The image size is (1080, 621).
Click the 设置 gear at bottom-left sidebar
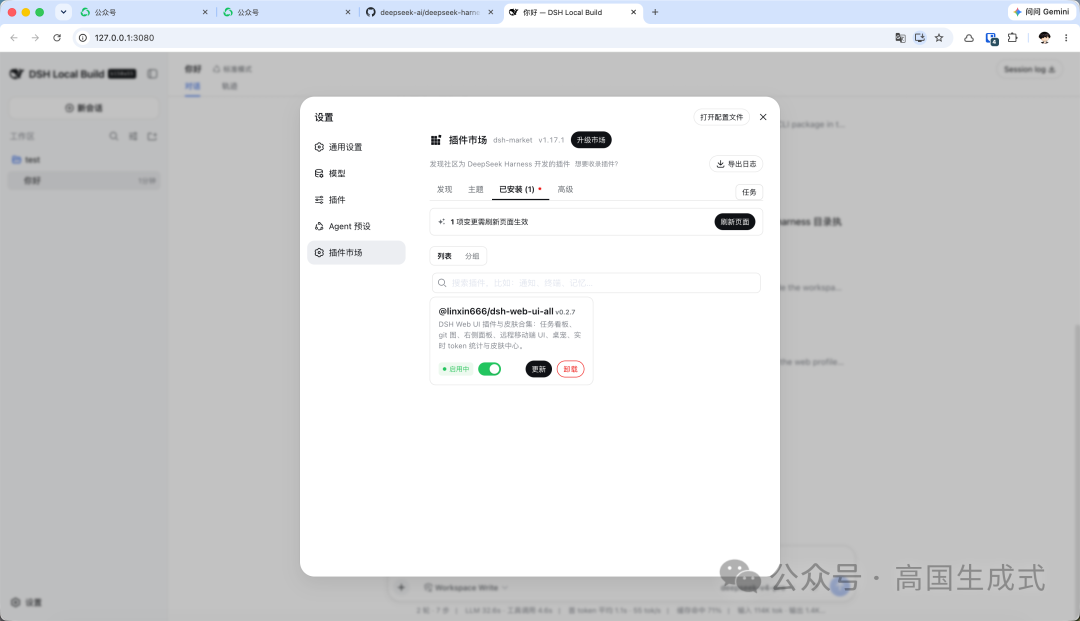pos(26,602)
